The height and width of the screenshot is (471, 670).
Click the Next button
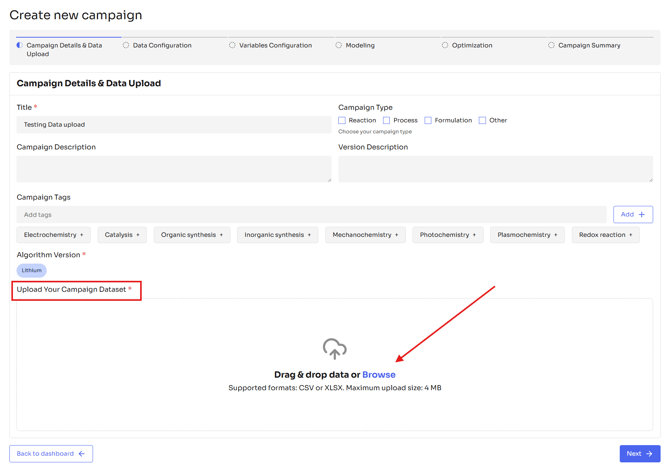640,454
